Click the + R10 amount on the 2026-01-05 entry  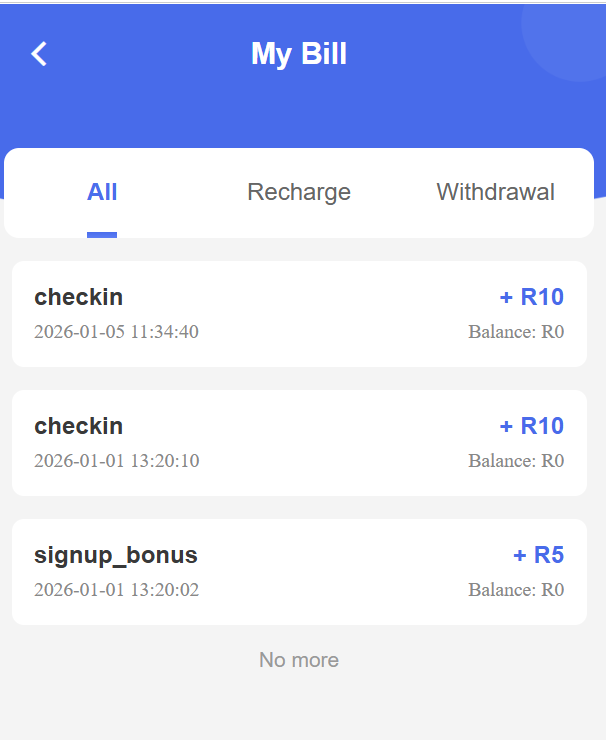tap(532, 297)
